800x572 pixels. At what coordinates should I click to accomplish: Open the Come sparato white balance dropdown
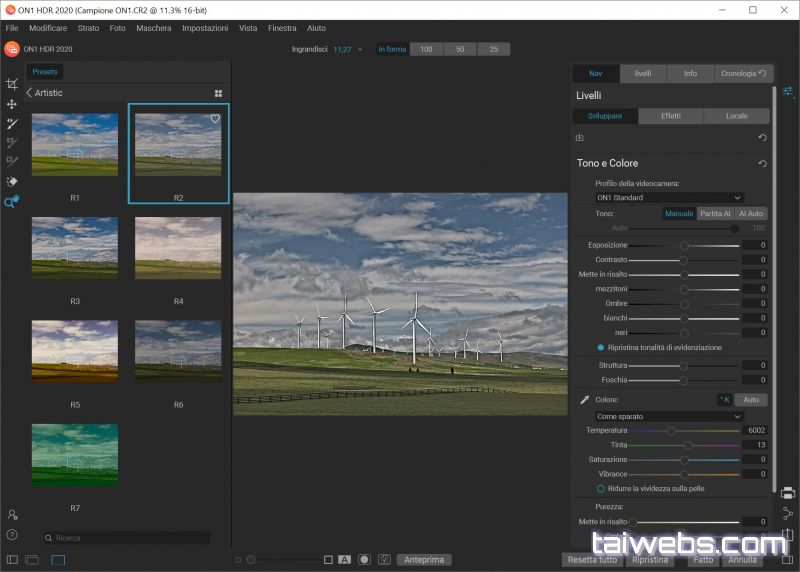669,416
